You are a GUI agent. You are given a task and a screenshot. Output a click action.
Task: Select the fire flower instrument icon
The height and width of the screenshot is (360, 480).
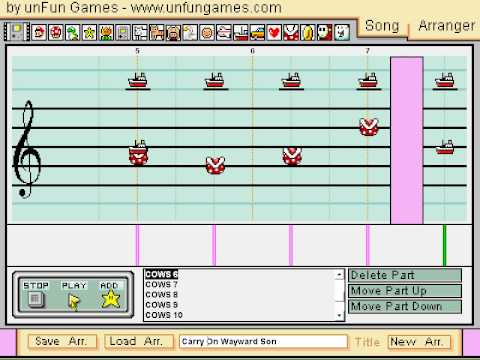click(106, 33)
